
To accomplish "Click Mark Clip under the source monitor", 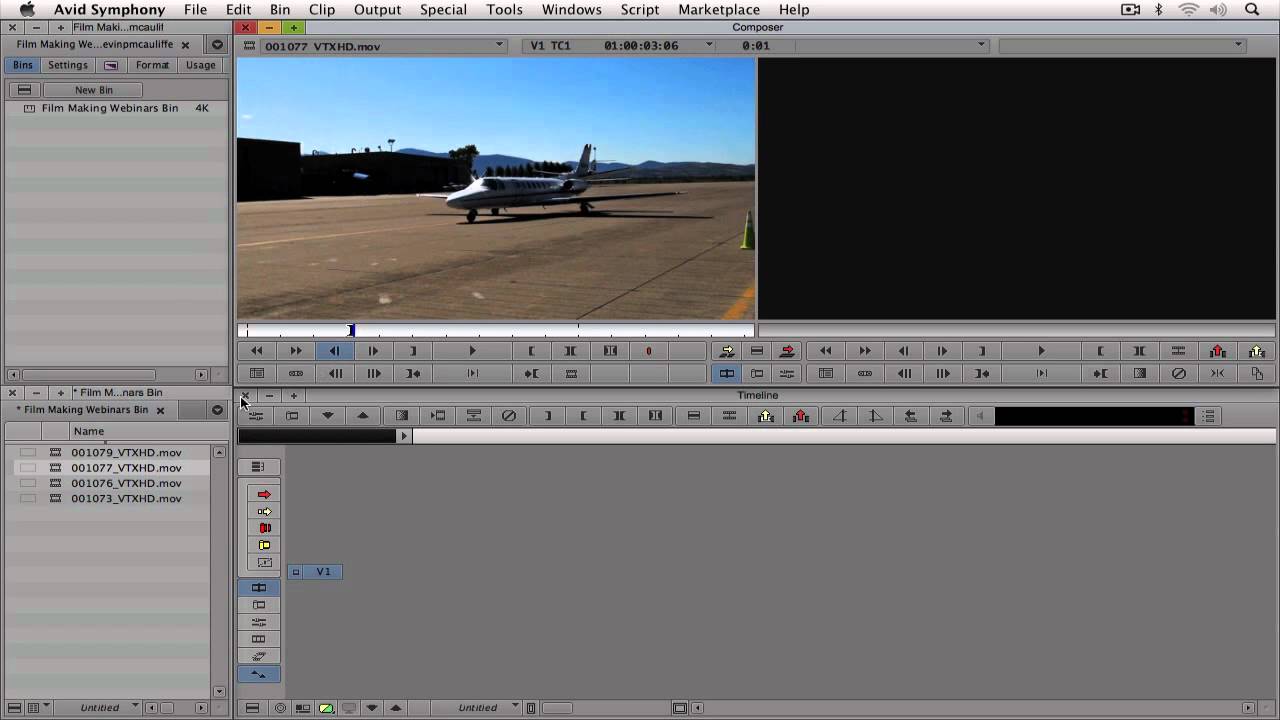I will [x=570, y=351].
